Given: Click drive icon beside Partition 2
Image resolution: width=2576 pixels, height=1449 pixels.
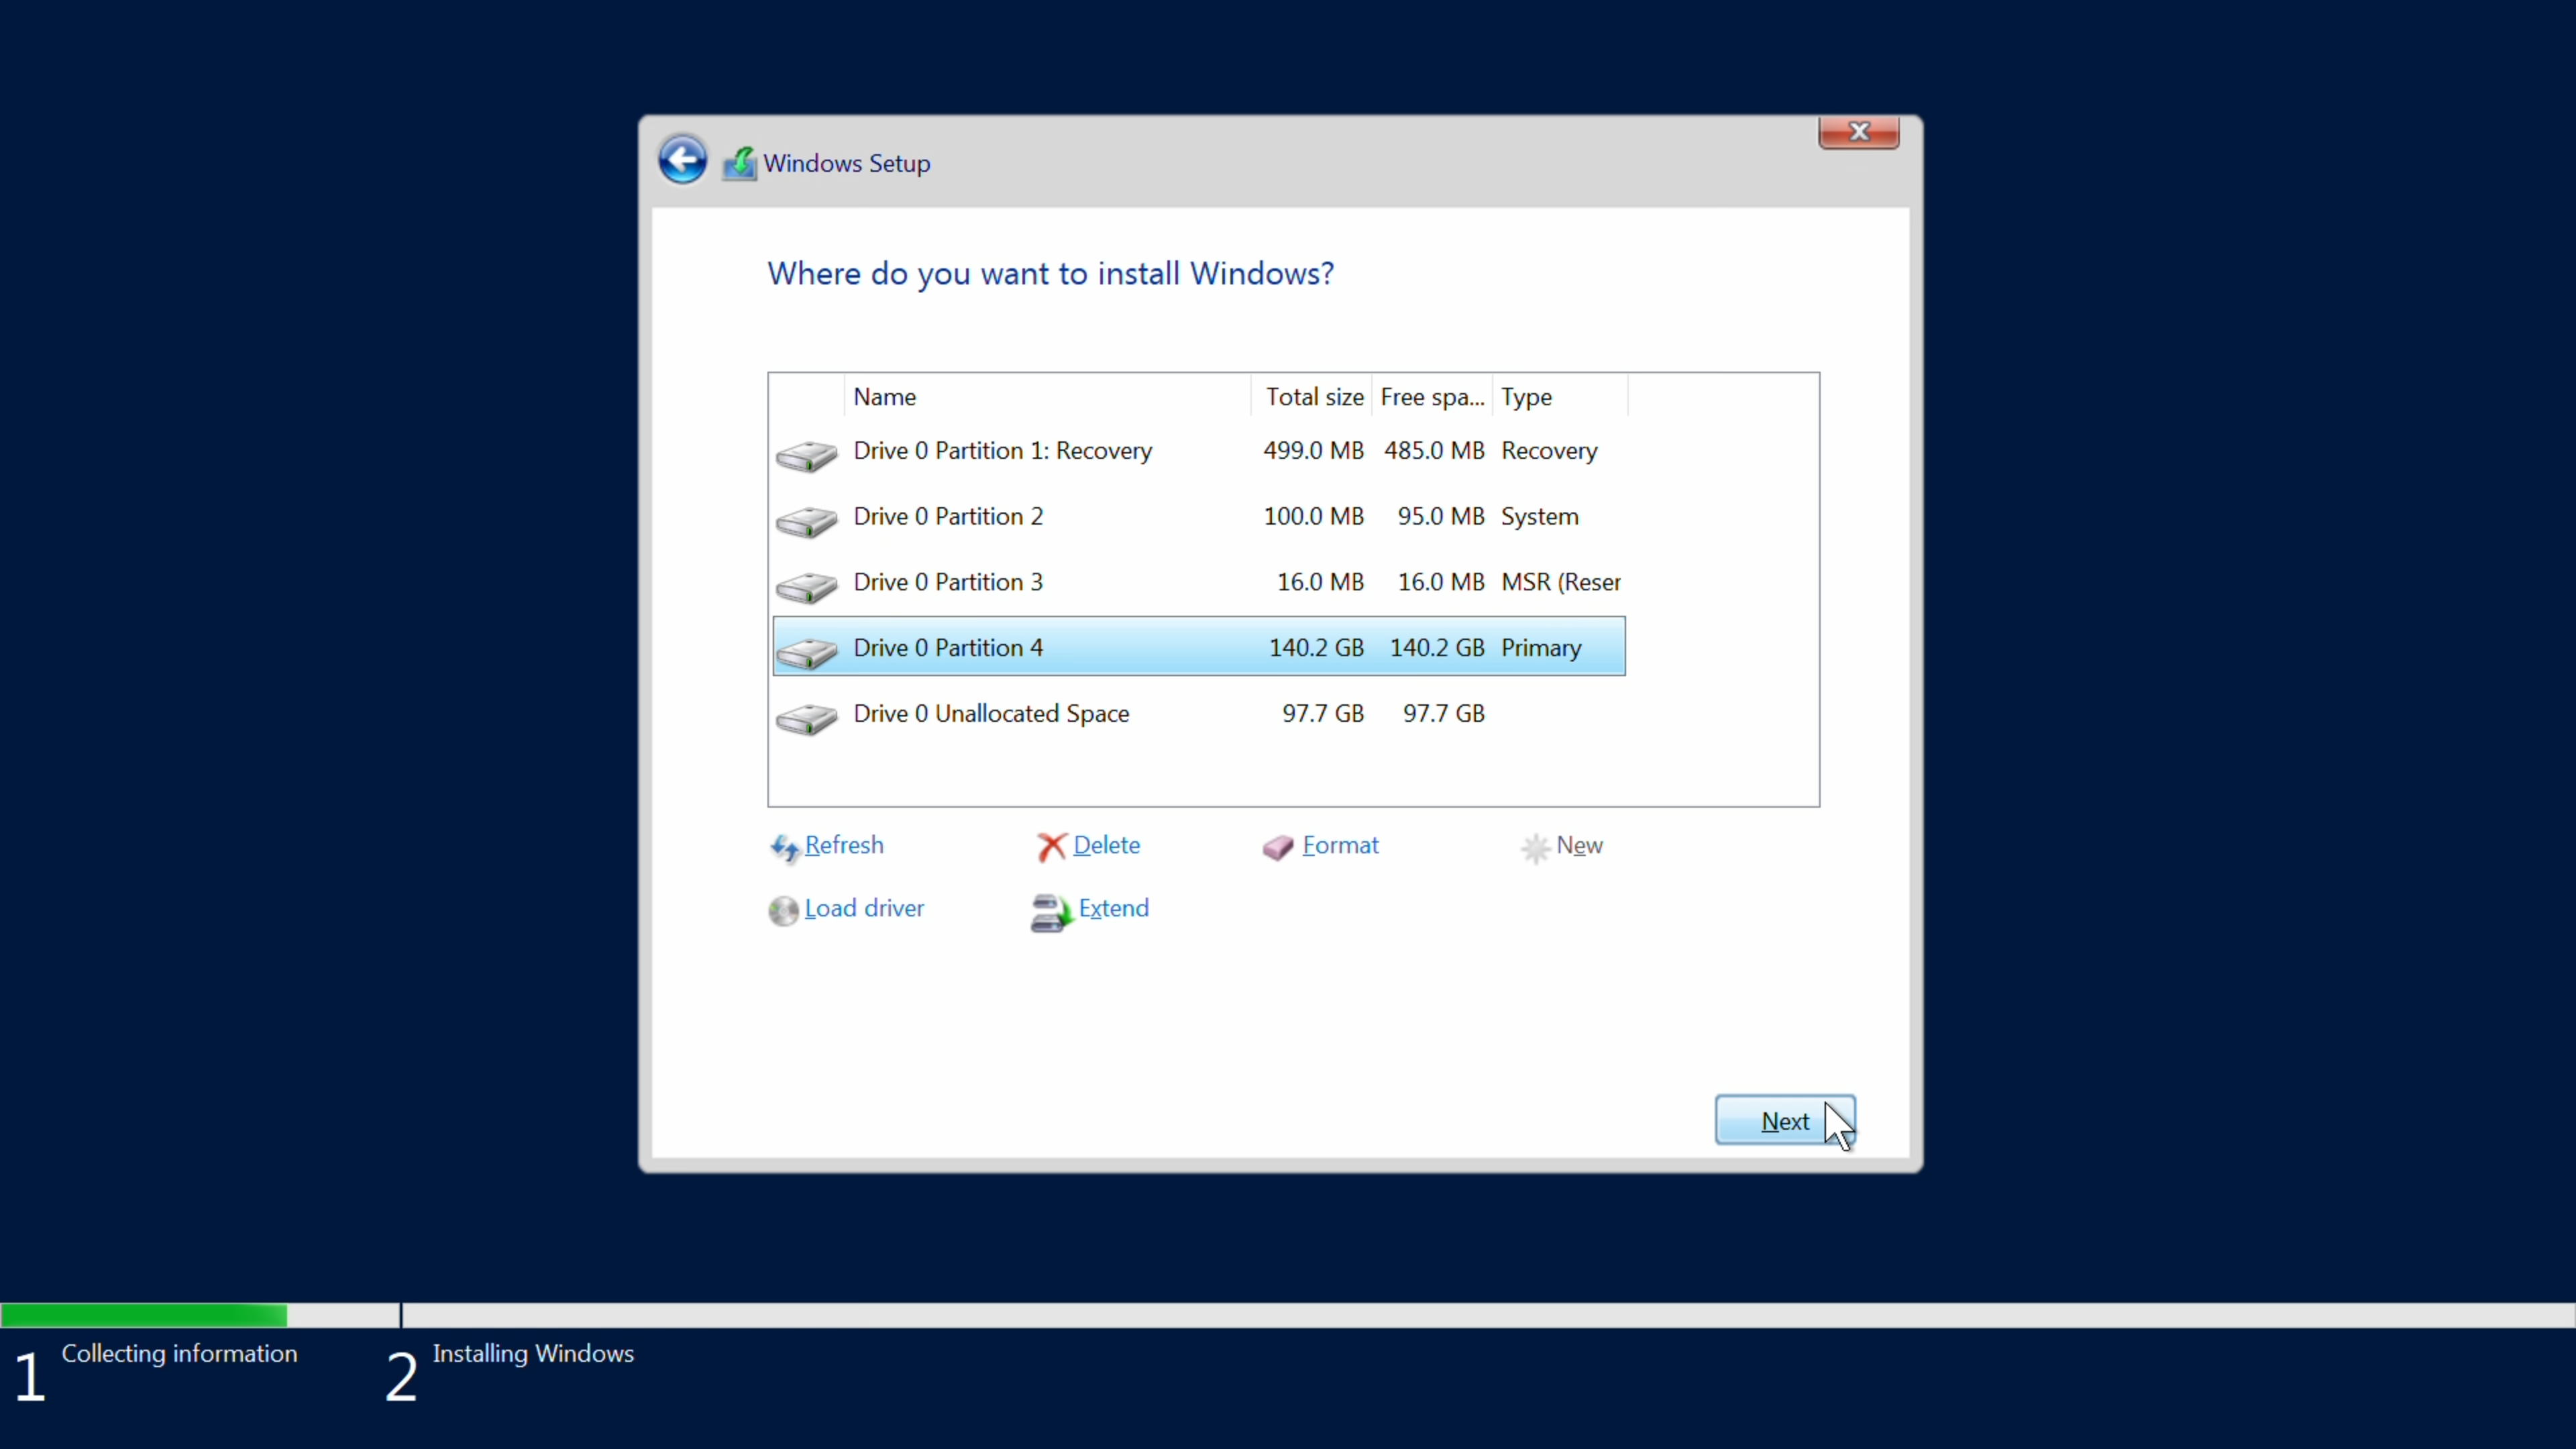Looking at the screenshot, I should (x=806, y=521).
